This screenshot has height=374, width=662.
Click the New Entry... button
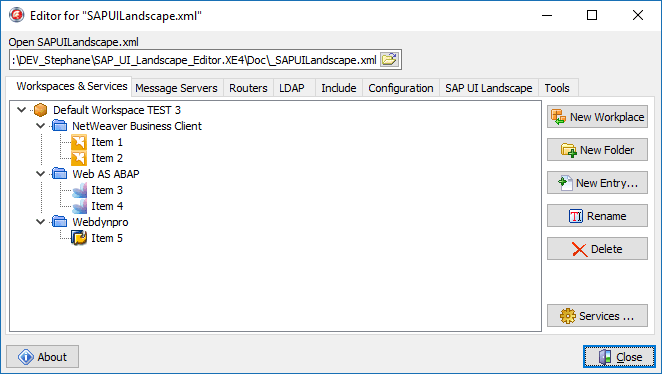(597, 183)
